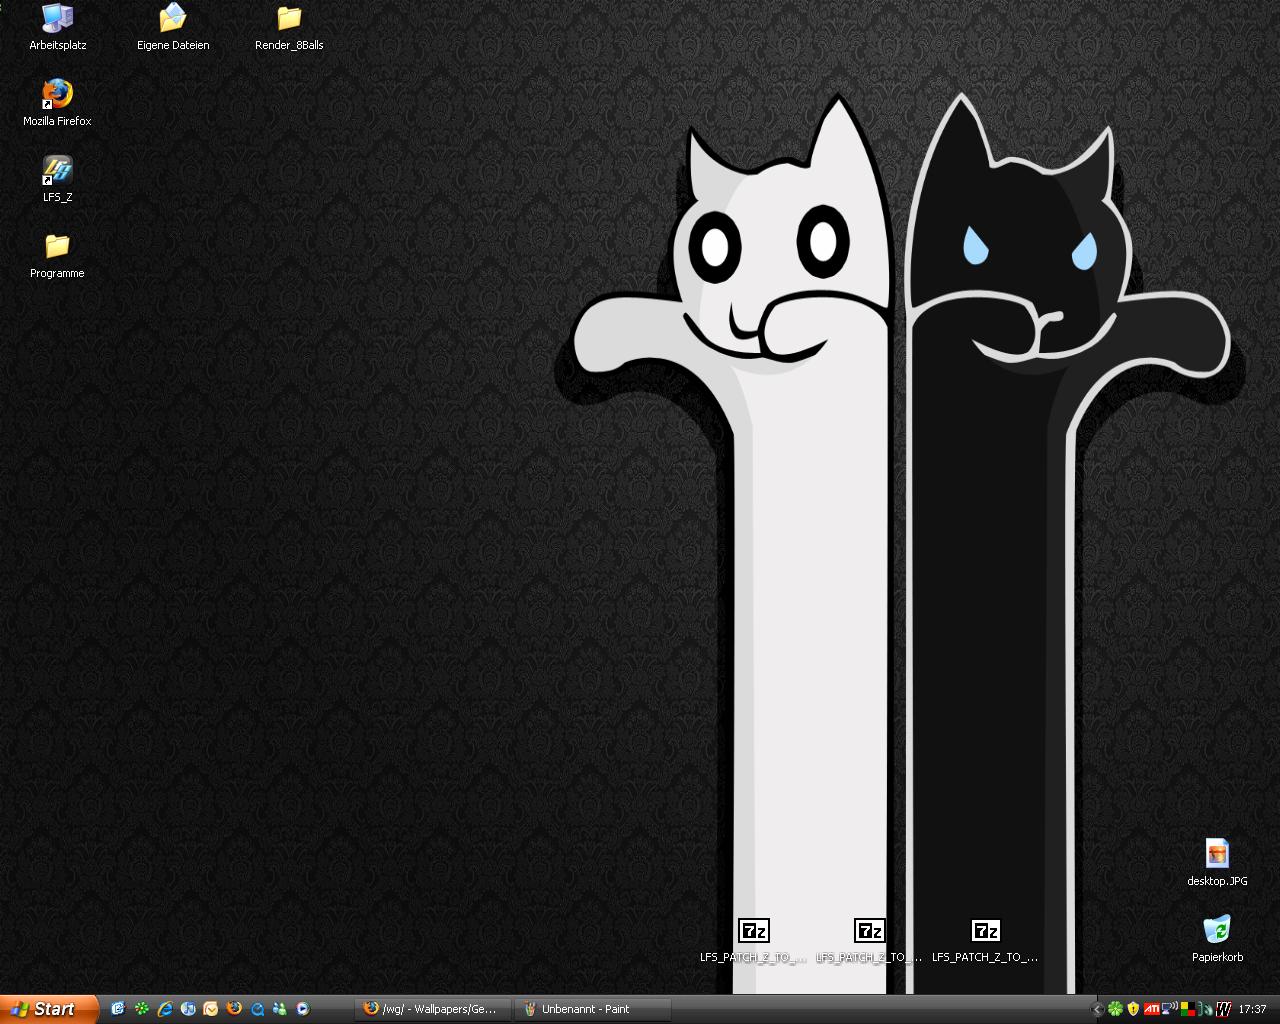Select the LFS_Z game shortcut
The width and height of the screenshot is (1280, 1024).
pyautogui.click(x=57, y=180)
